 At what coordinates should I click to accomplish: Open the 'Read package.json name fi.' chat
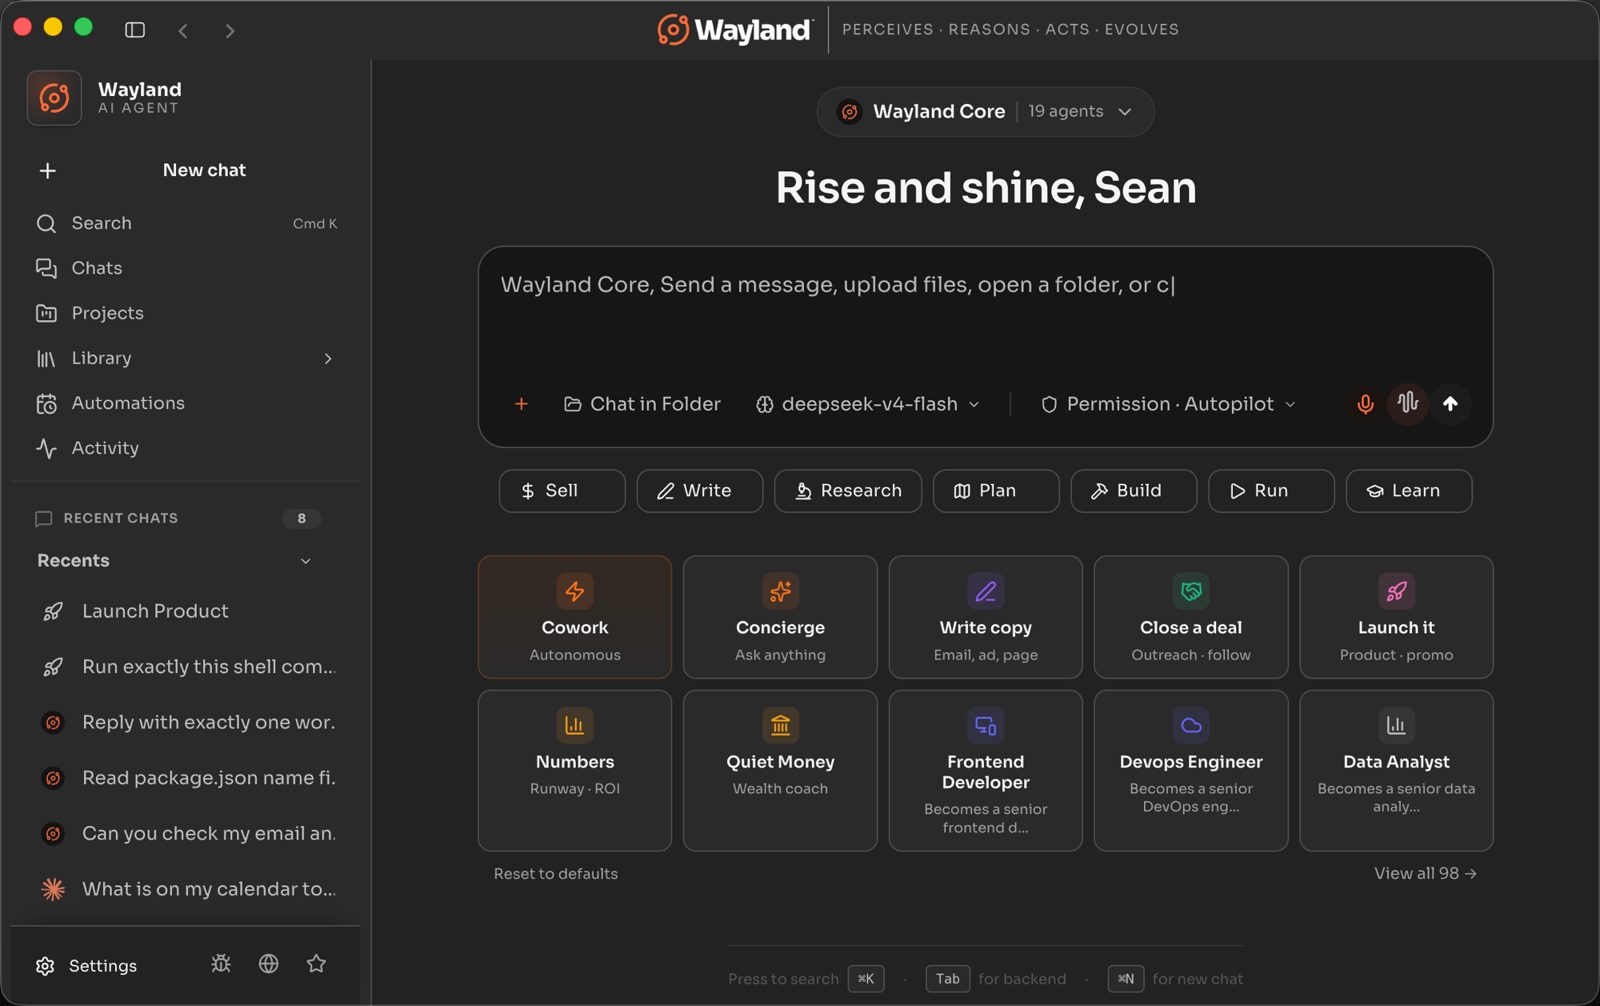pos(186,778)
